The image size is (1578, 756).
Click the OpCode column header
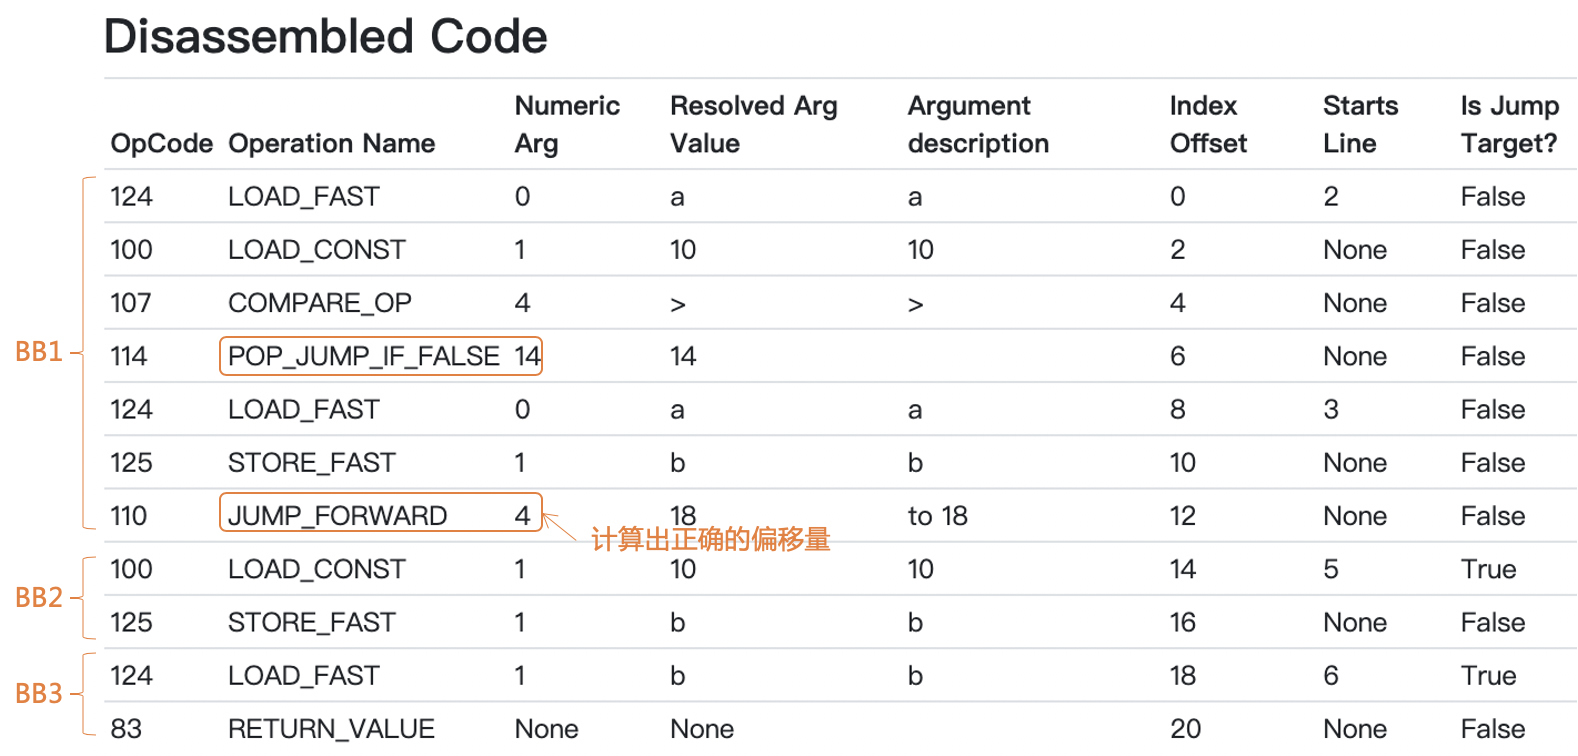pos(161,143)
